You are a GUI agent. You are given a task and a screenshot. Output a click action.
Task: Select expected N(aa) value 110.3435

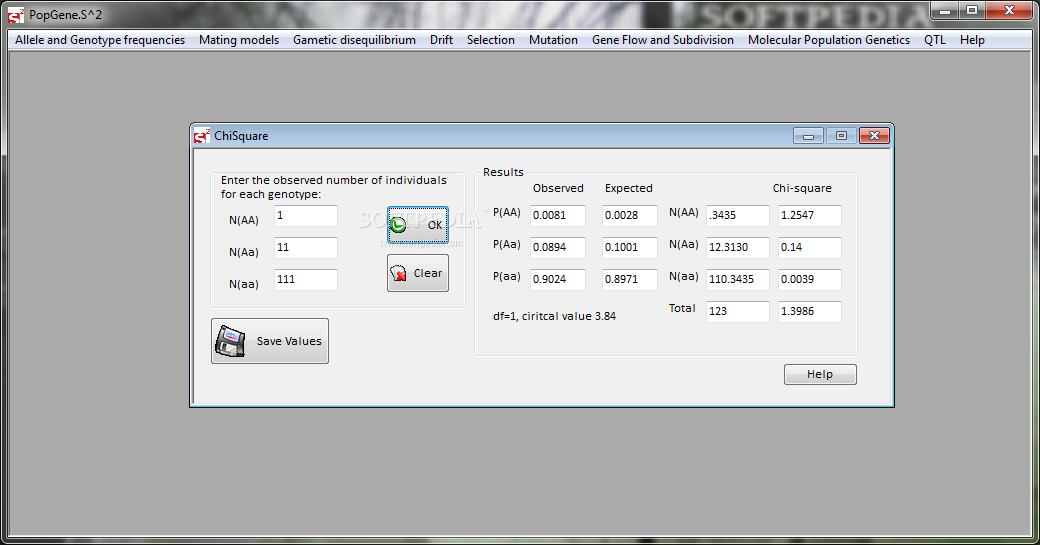[x=738, y=279]
